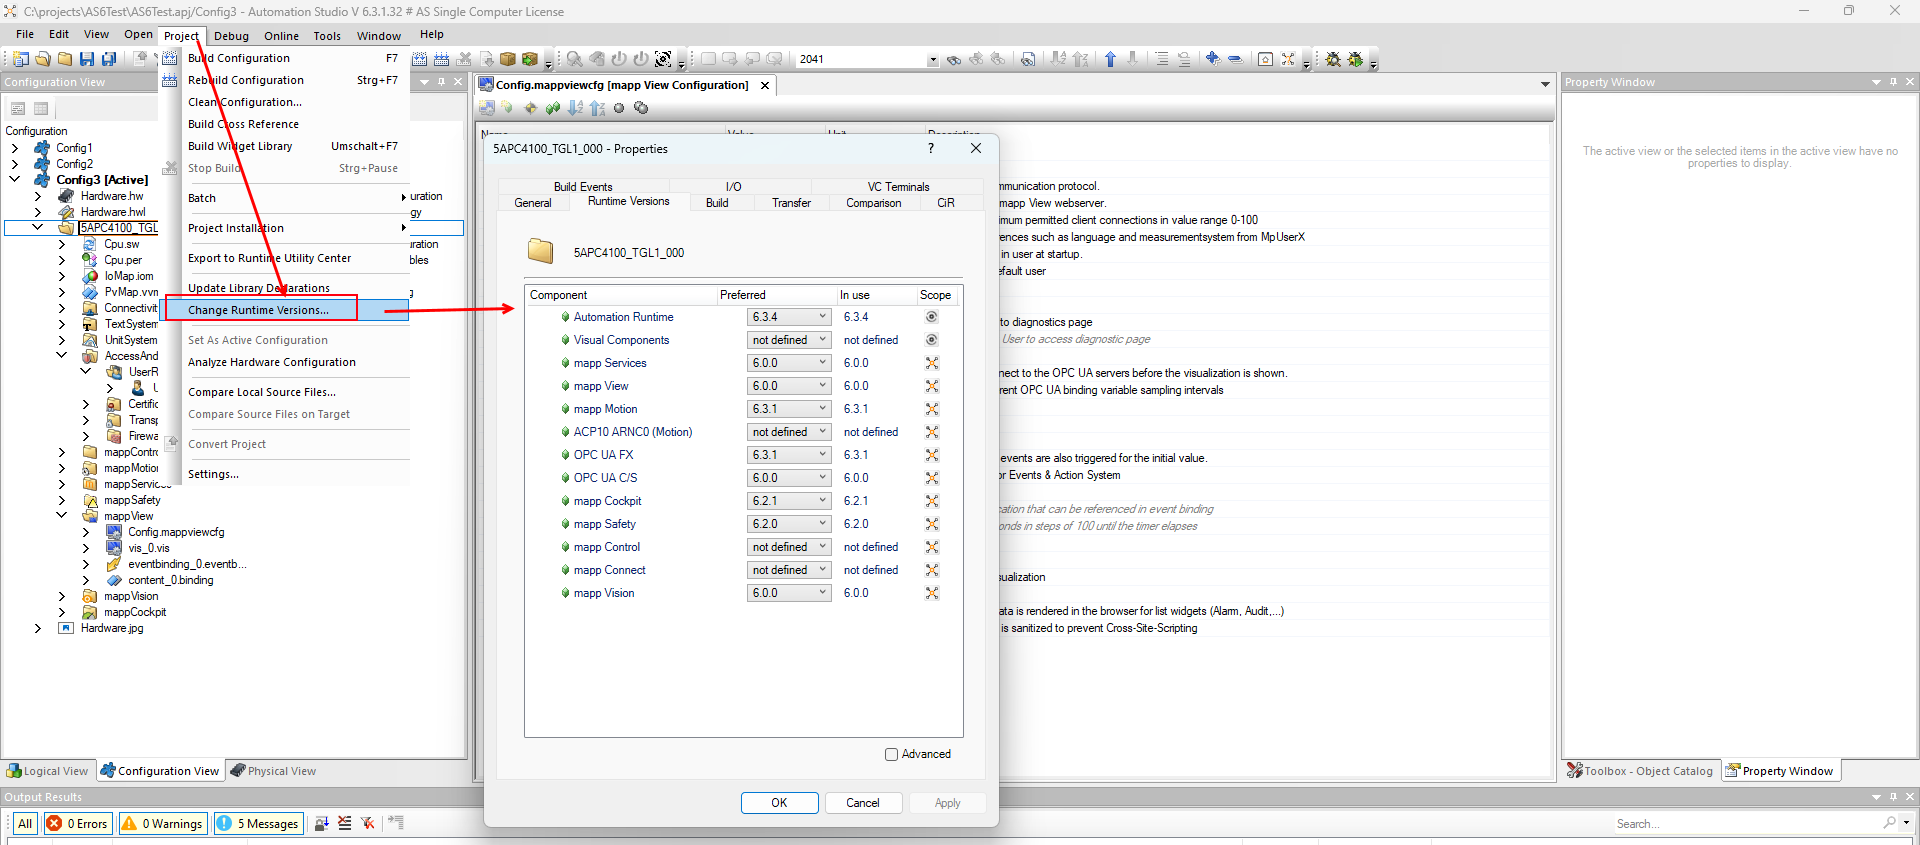Select Automation Runtime scope radio button
The image size is (1920, 845).
tap(932, 317)
